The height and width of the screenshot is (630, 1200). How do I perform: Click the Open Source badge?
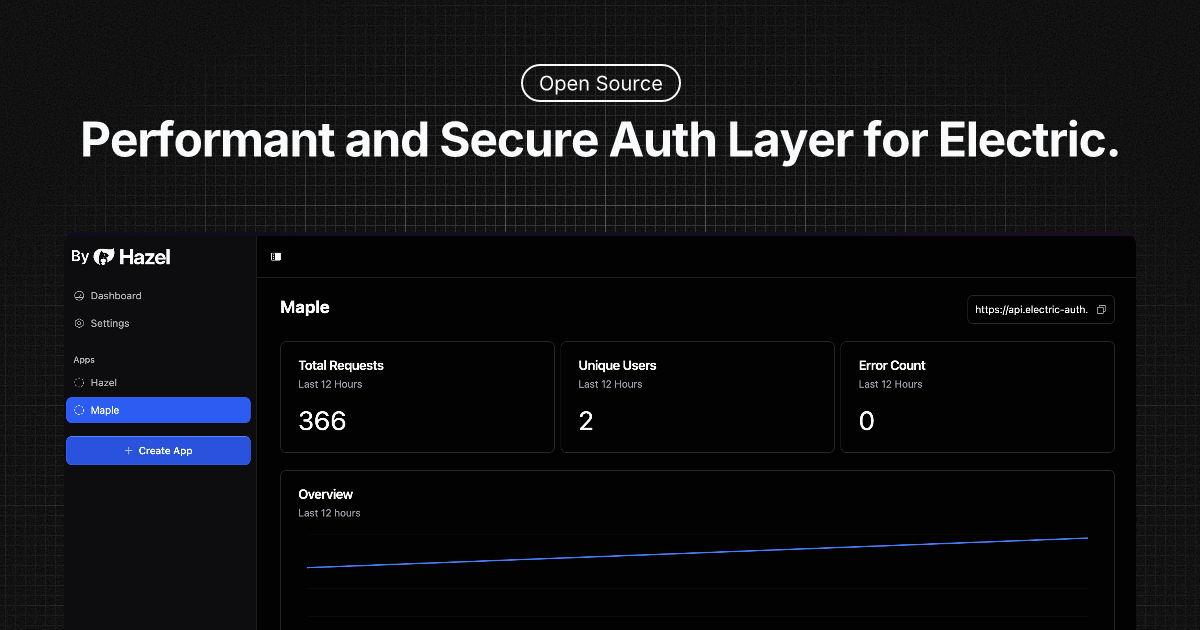600,83
